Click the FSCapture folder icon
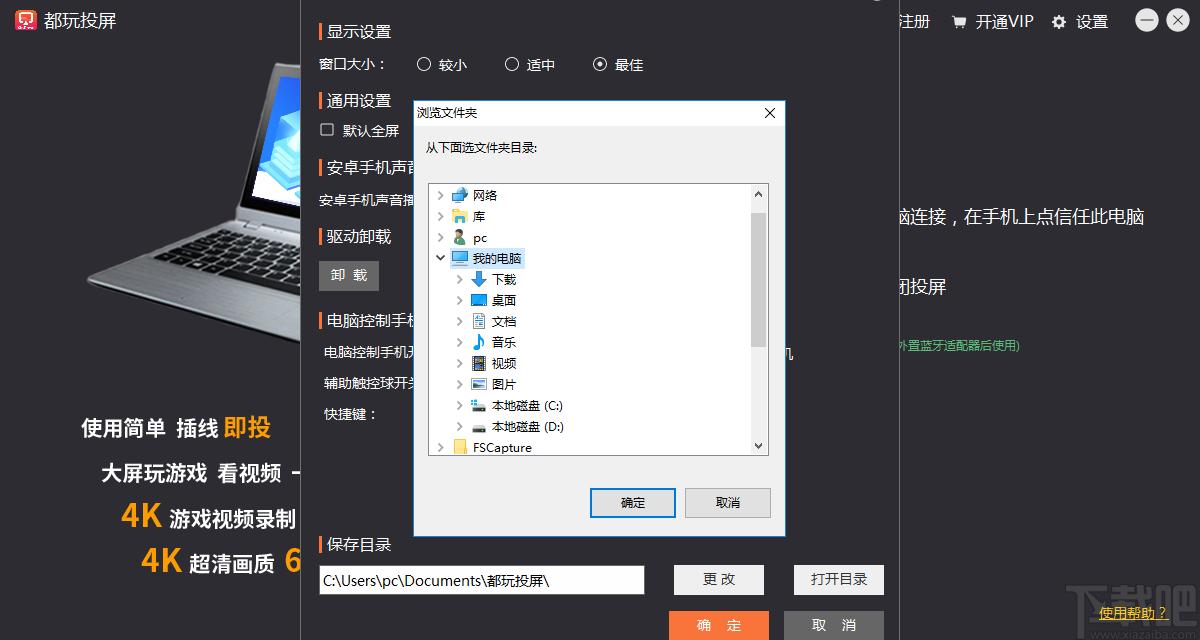 [x=460, y=447]
